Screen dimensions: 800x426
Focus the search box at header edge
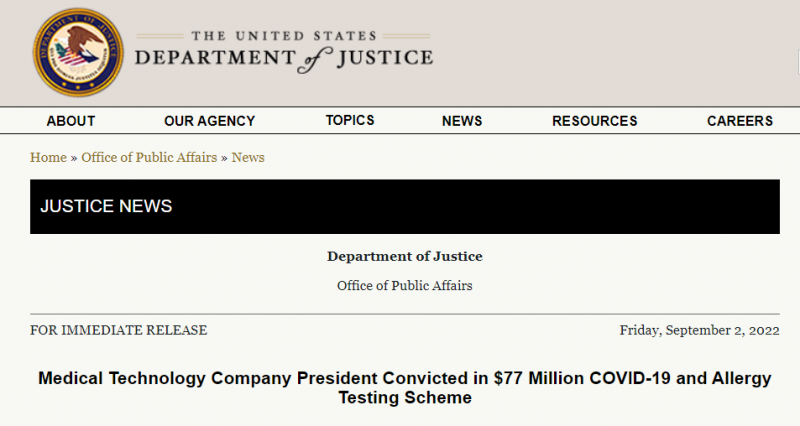798,62
